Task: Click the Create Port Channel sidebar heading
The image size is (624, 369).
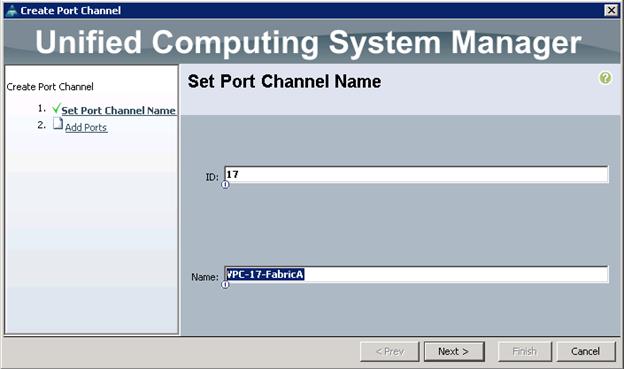Action: tap(50, 87)
